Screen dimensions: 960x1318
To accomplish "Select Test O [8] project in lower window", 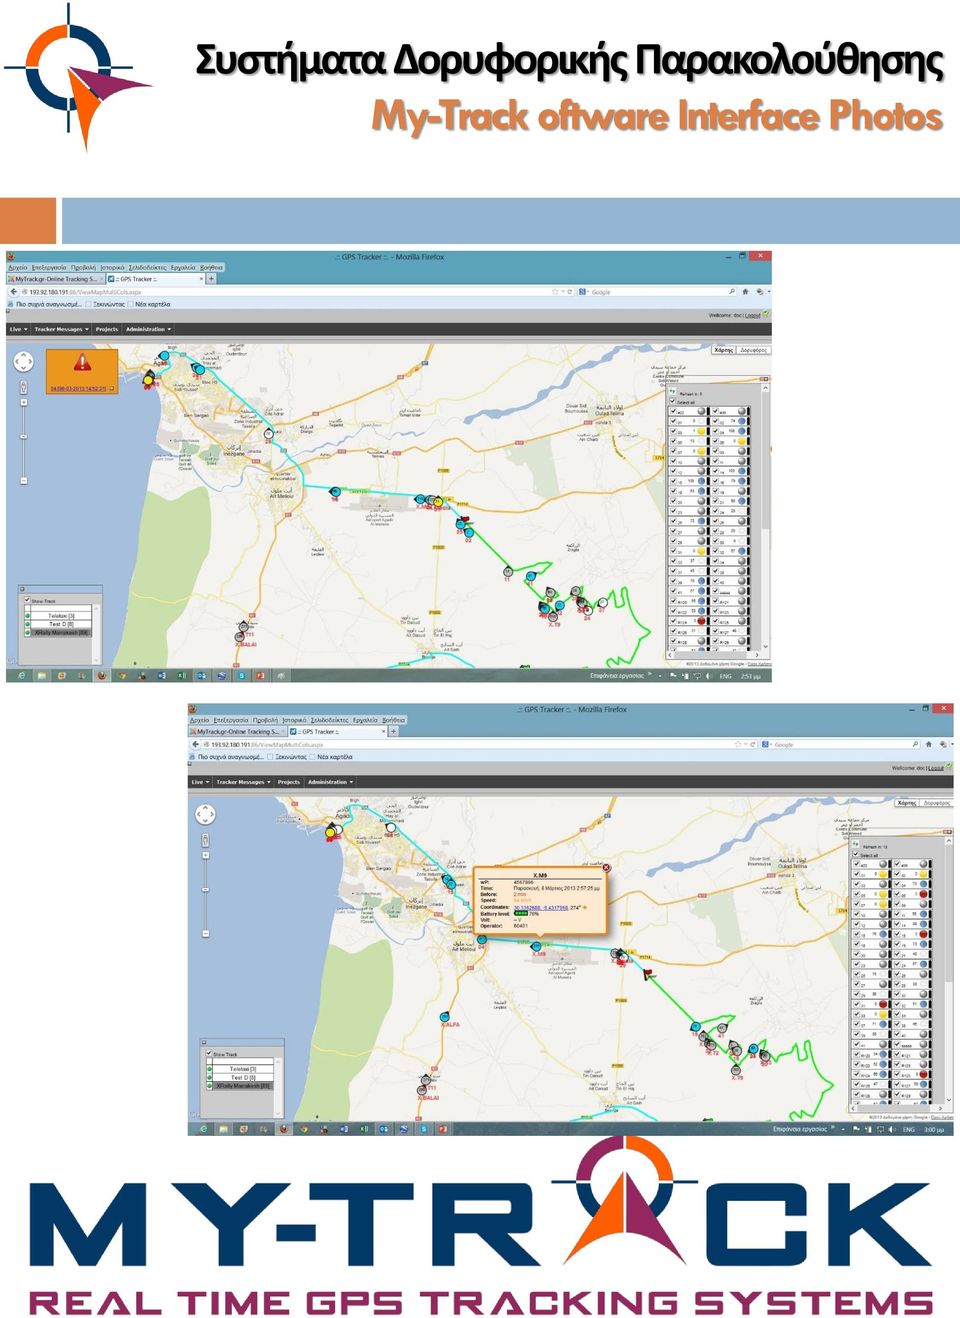I will tap(243, 1077).
